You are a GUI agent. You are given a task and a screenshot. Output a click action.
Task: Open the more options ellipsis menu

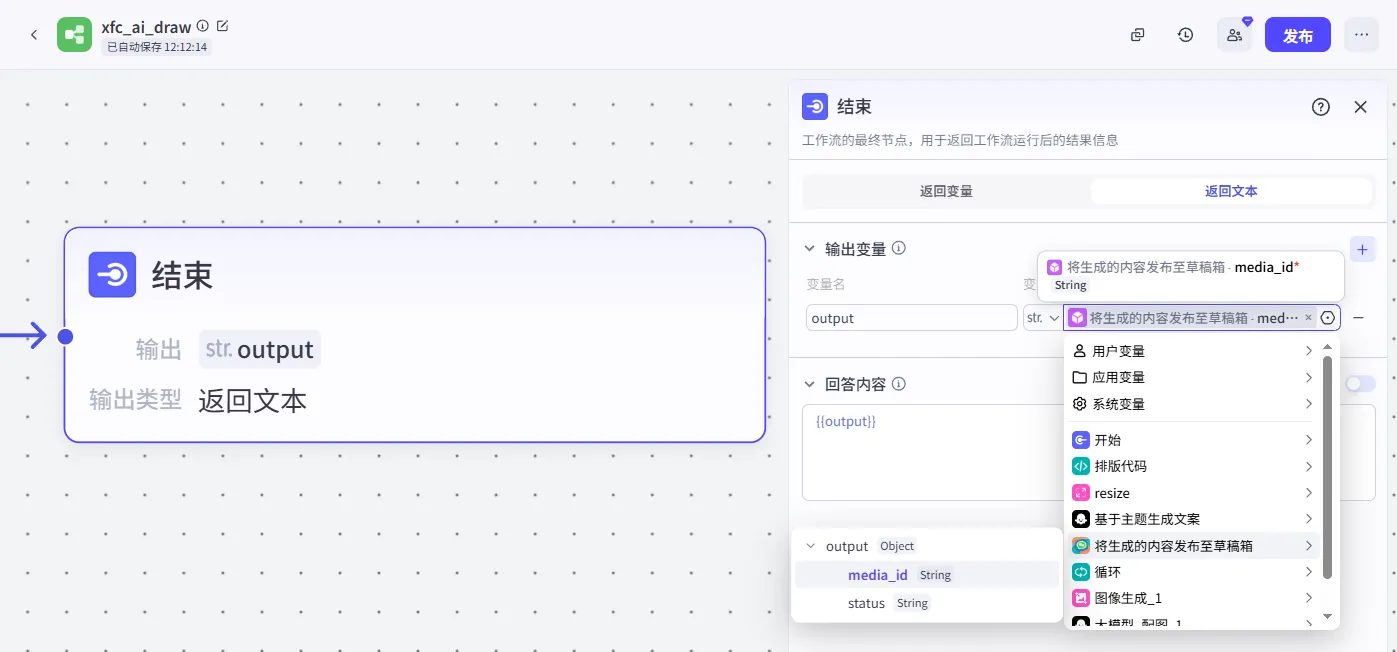tap(1361, 35)
